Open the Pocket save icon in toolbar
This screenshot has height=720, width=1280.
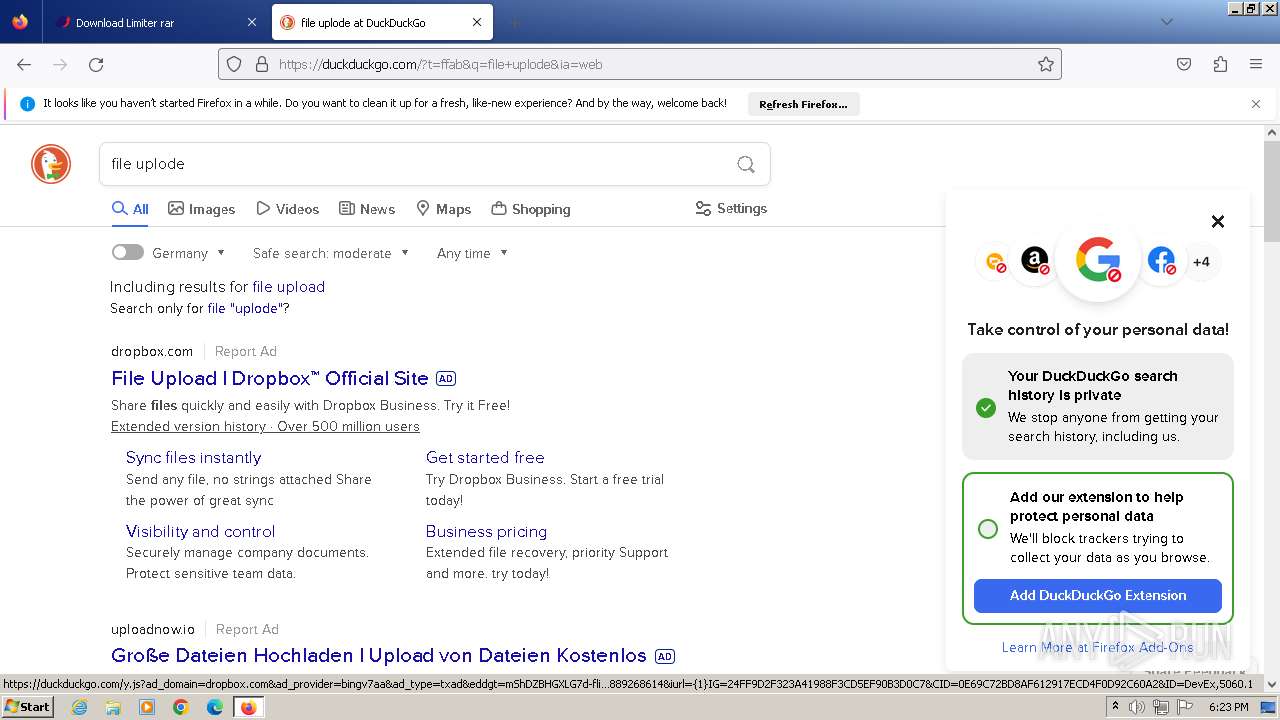(1184, 64)
